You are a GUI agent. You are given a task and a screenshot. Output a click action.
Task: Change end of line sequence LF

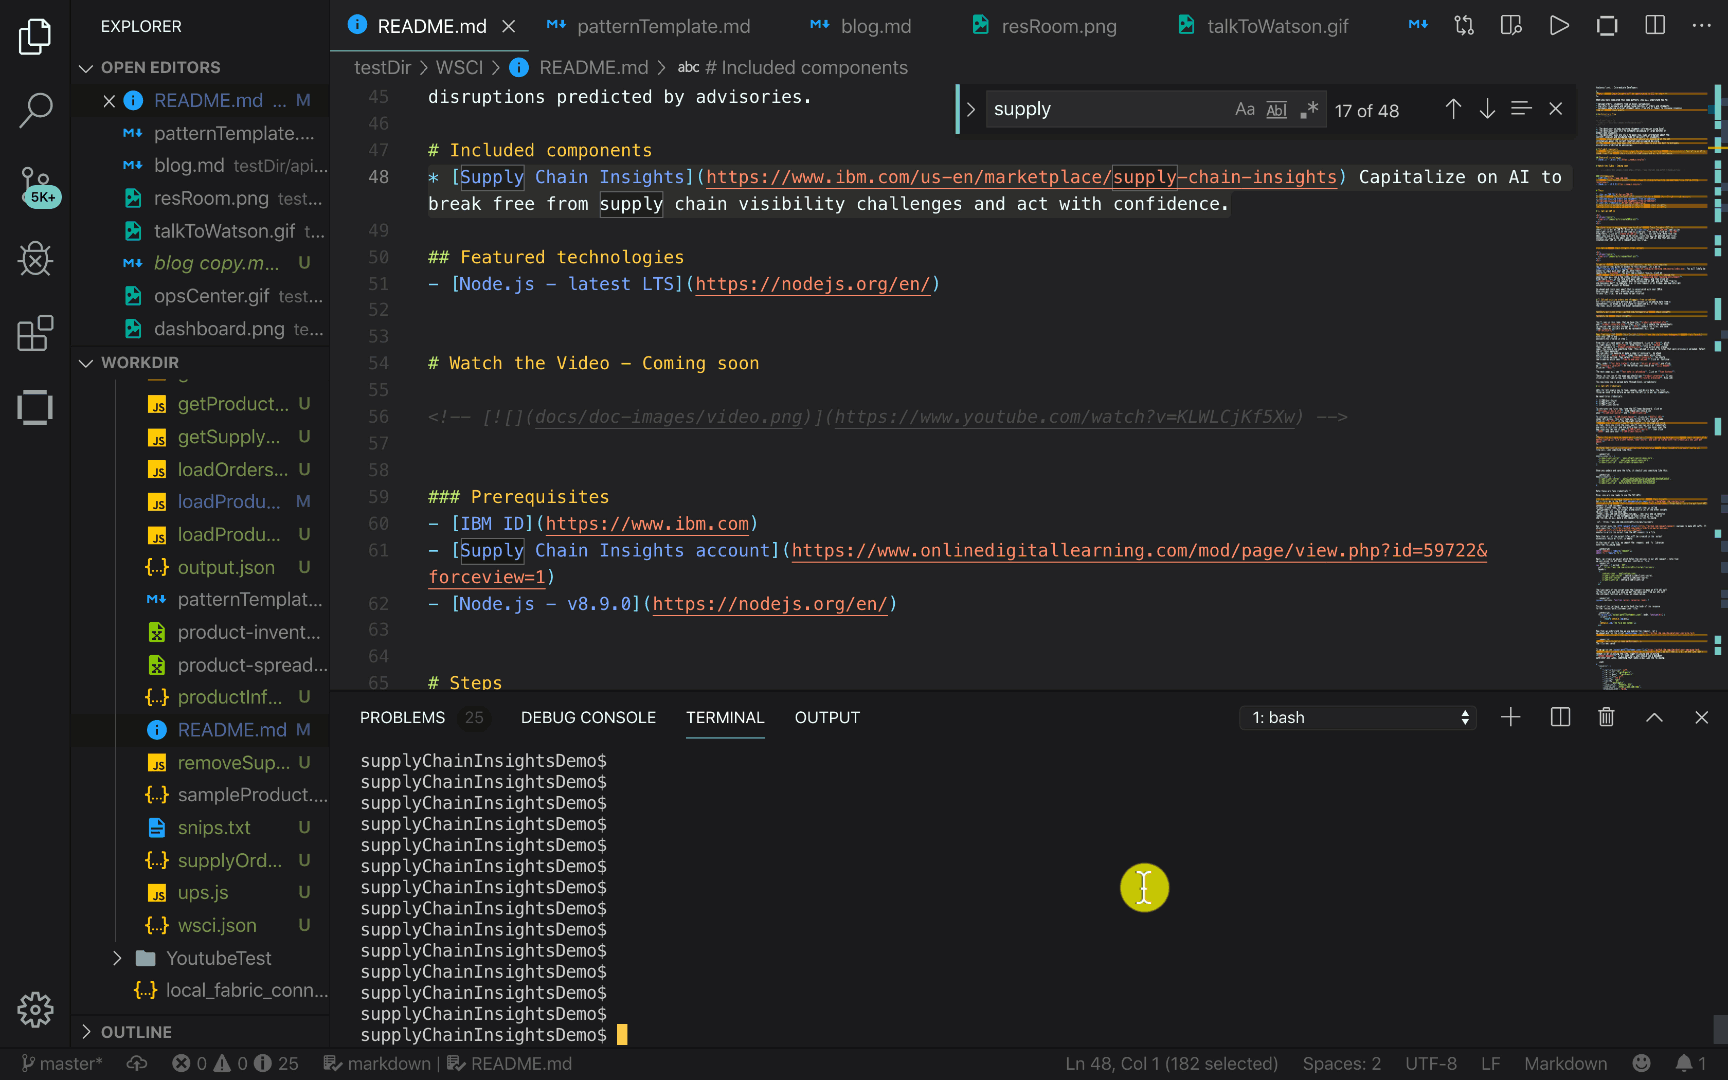[1490, 1063]
